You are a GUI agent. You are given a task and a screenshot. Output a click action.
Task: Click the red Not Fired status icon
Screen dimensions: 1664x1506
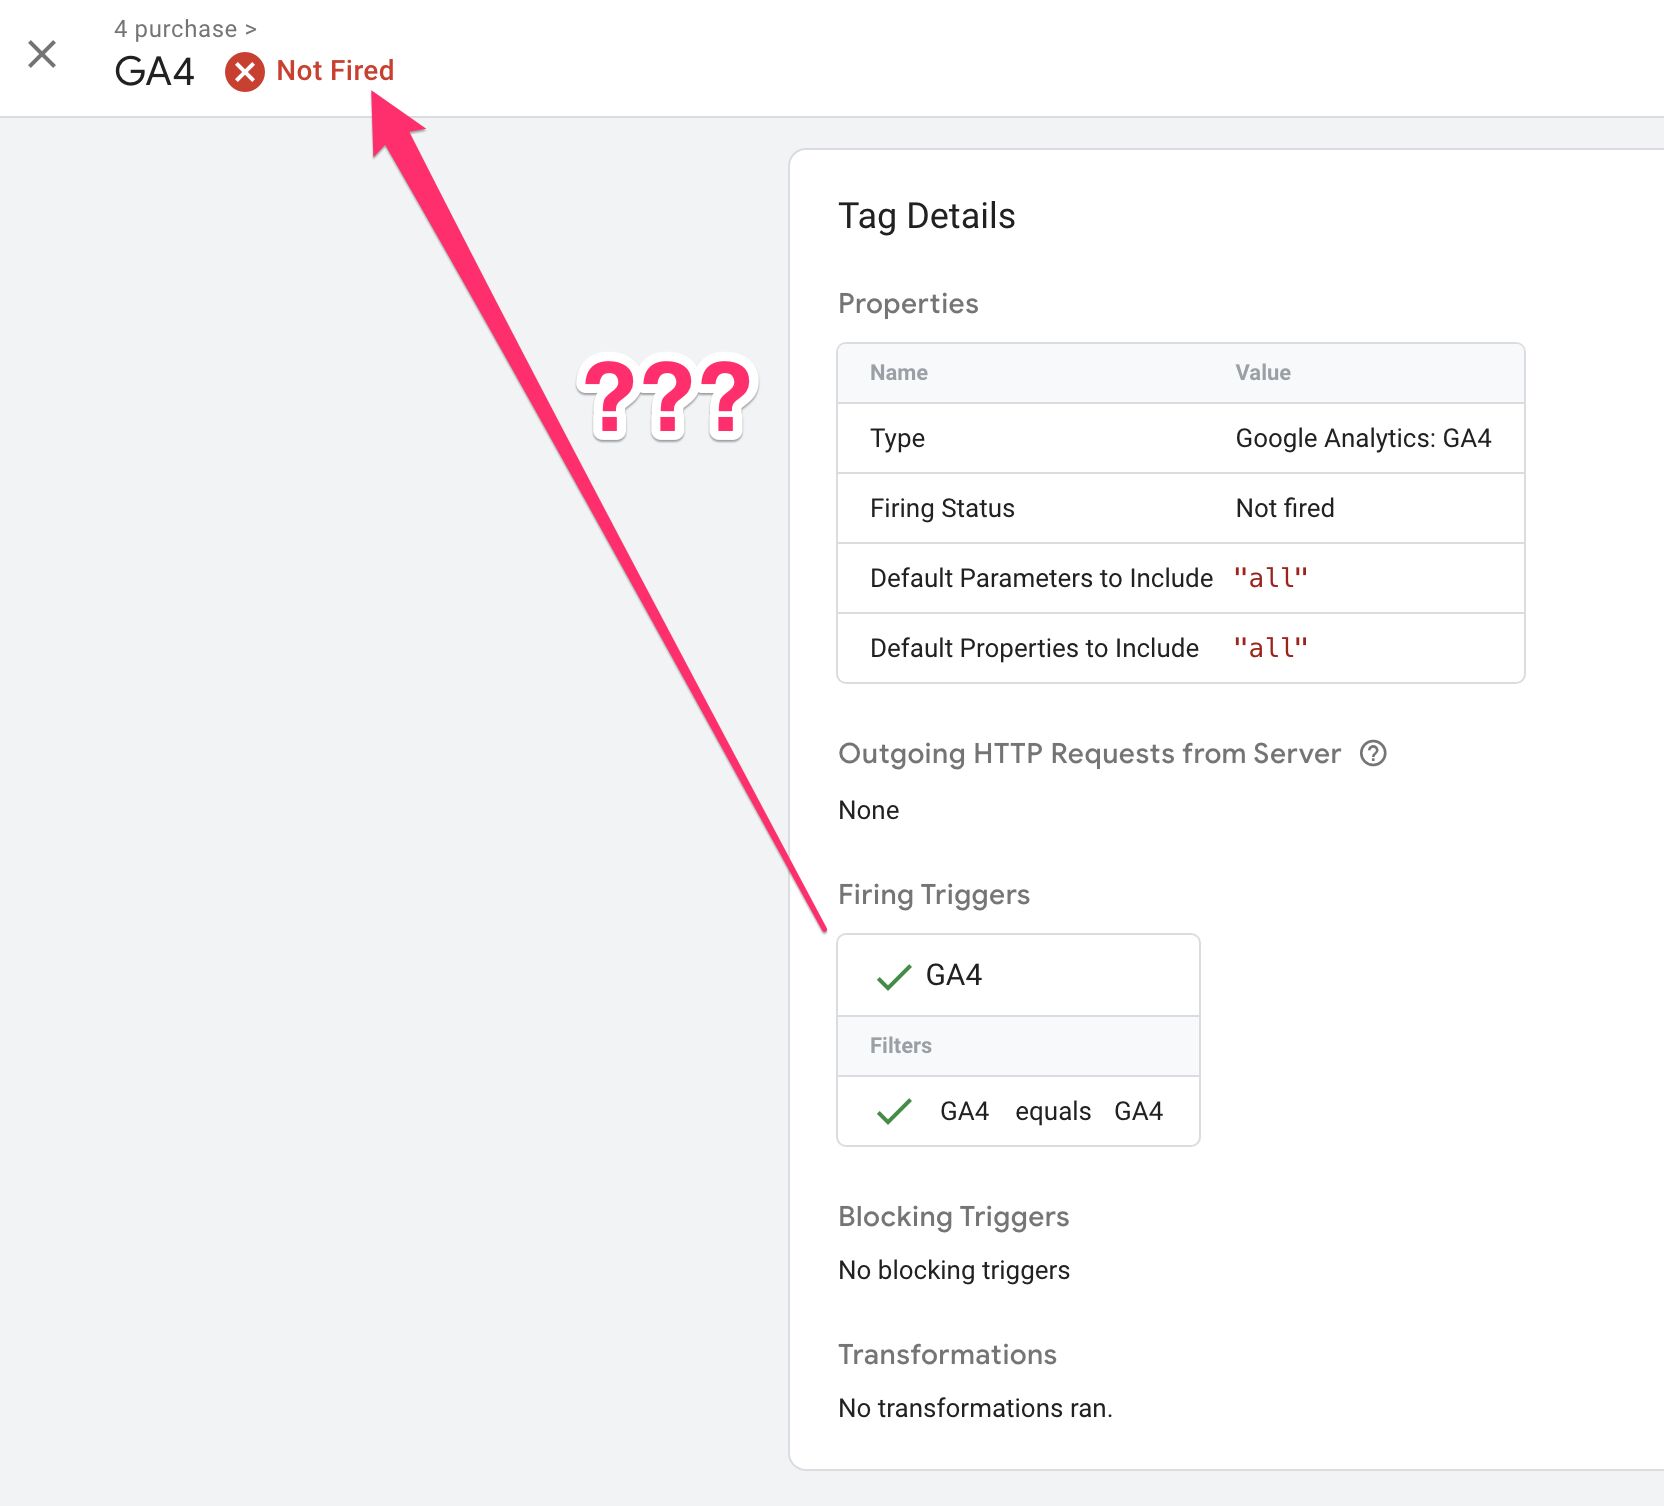pos(245,72)
